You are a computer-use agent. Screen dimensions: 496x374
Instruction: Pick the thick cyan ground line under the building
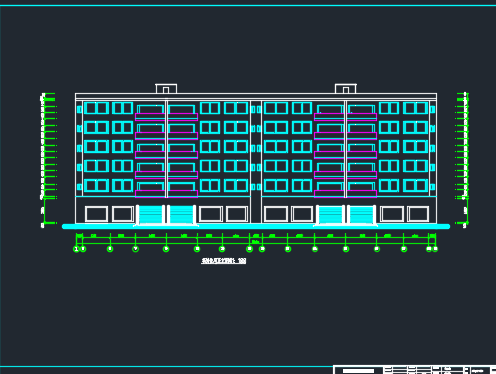(256, 227)
